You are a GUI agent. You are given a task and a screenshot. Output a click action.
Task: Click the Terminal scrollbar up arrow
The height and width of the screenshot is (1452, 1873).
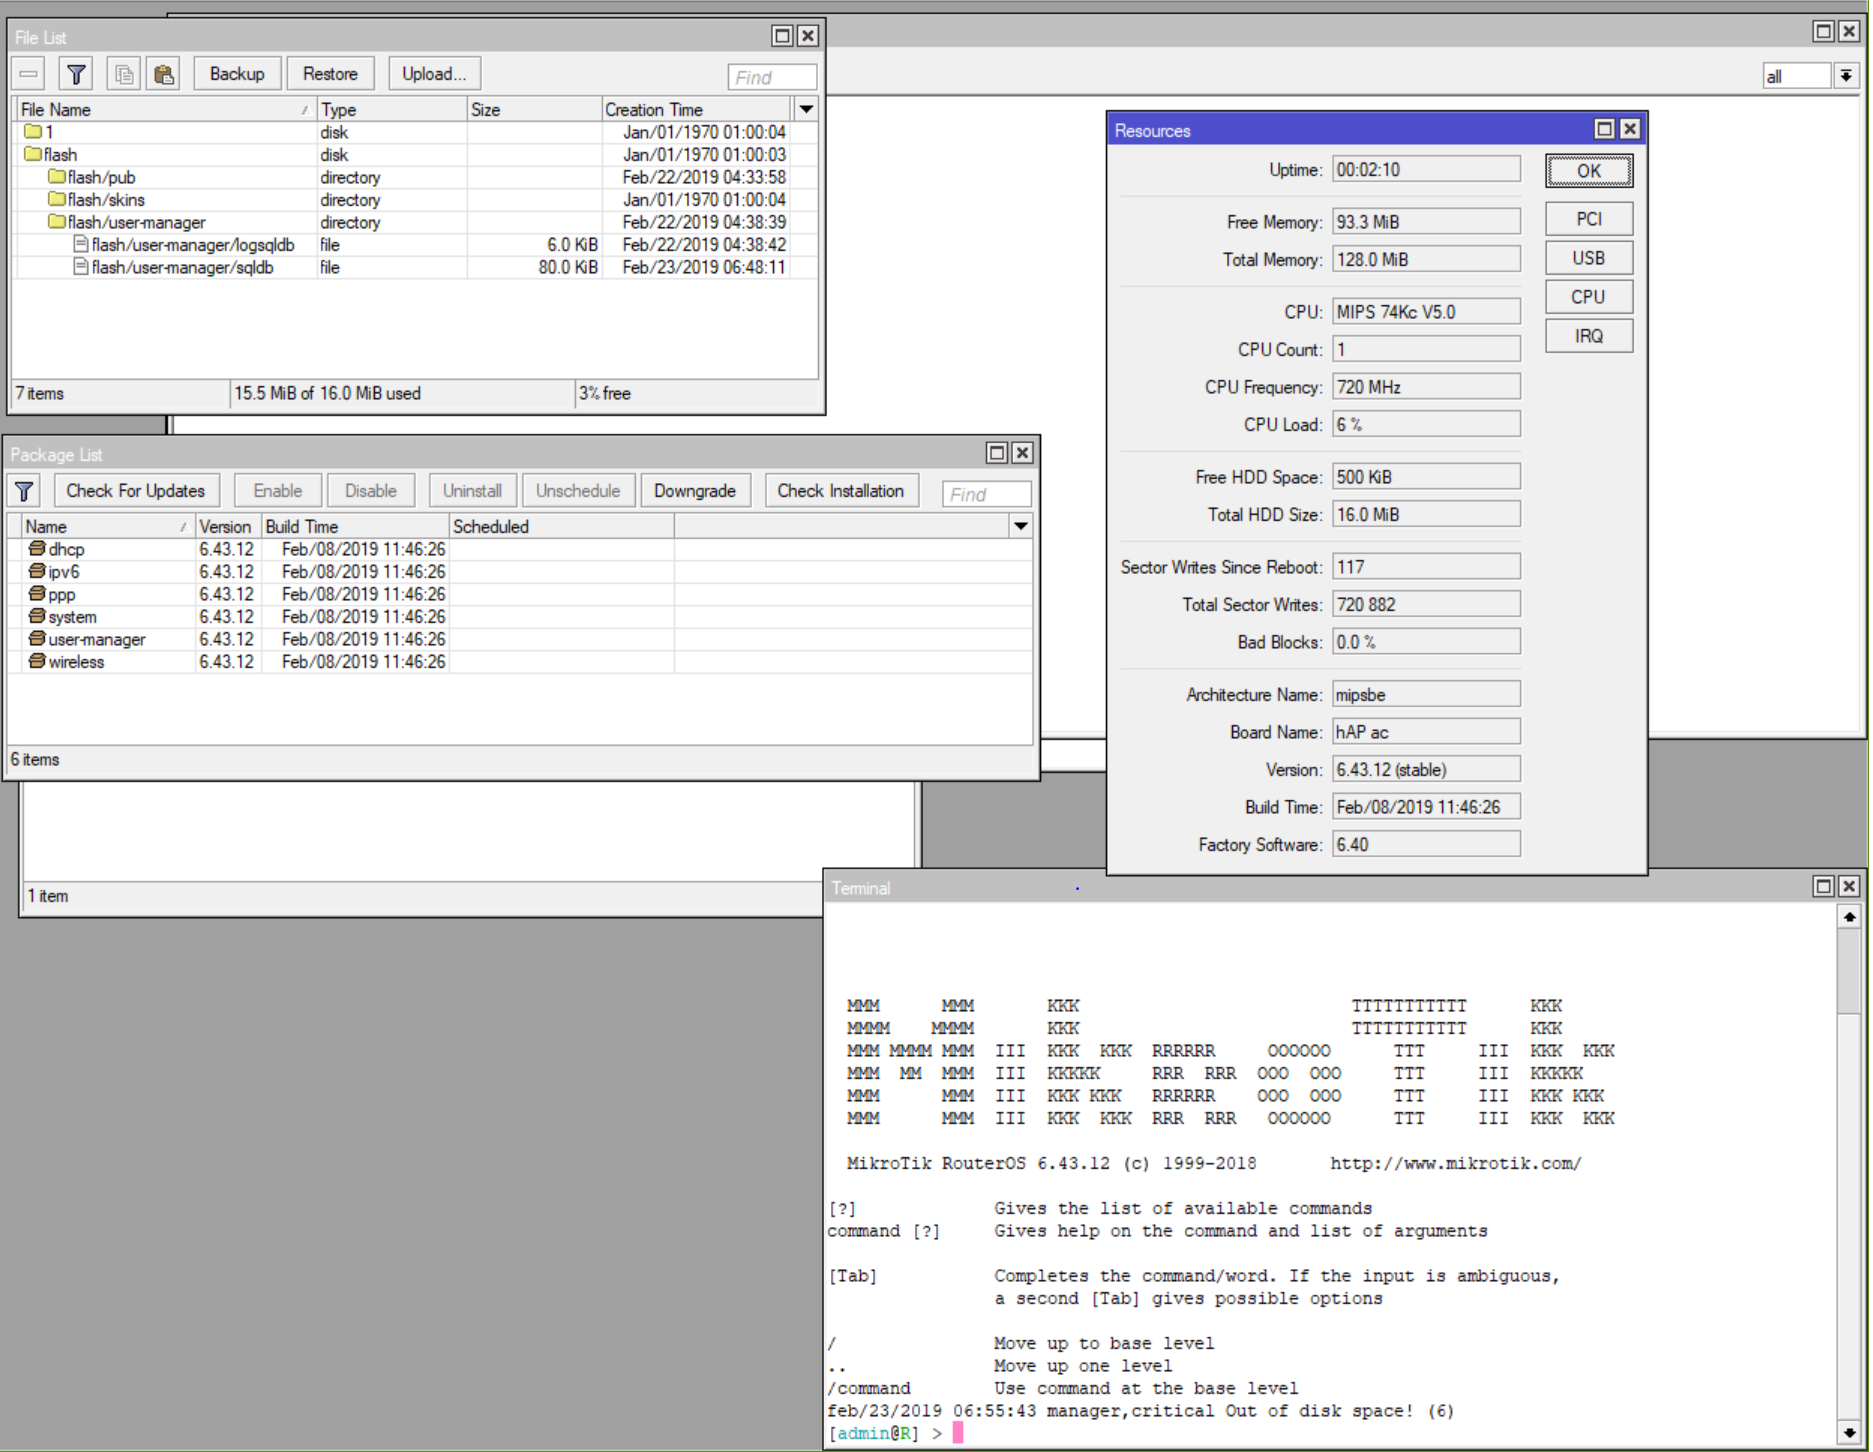pos(1849,917)
